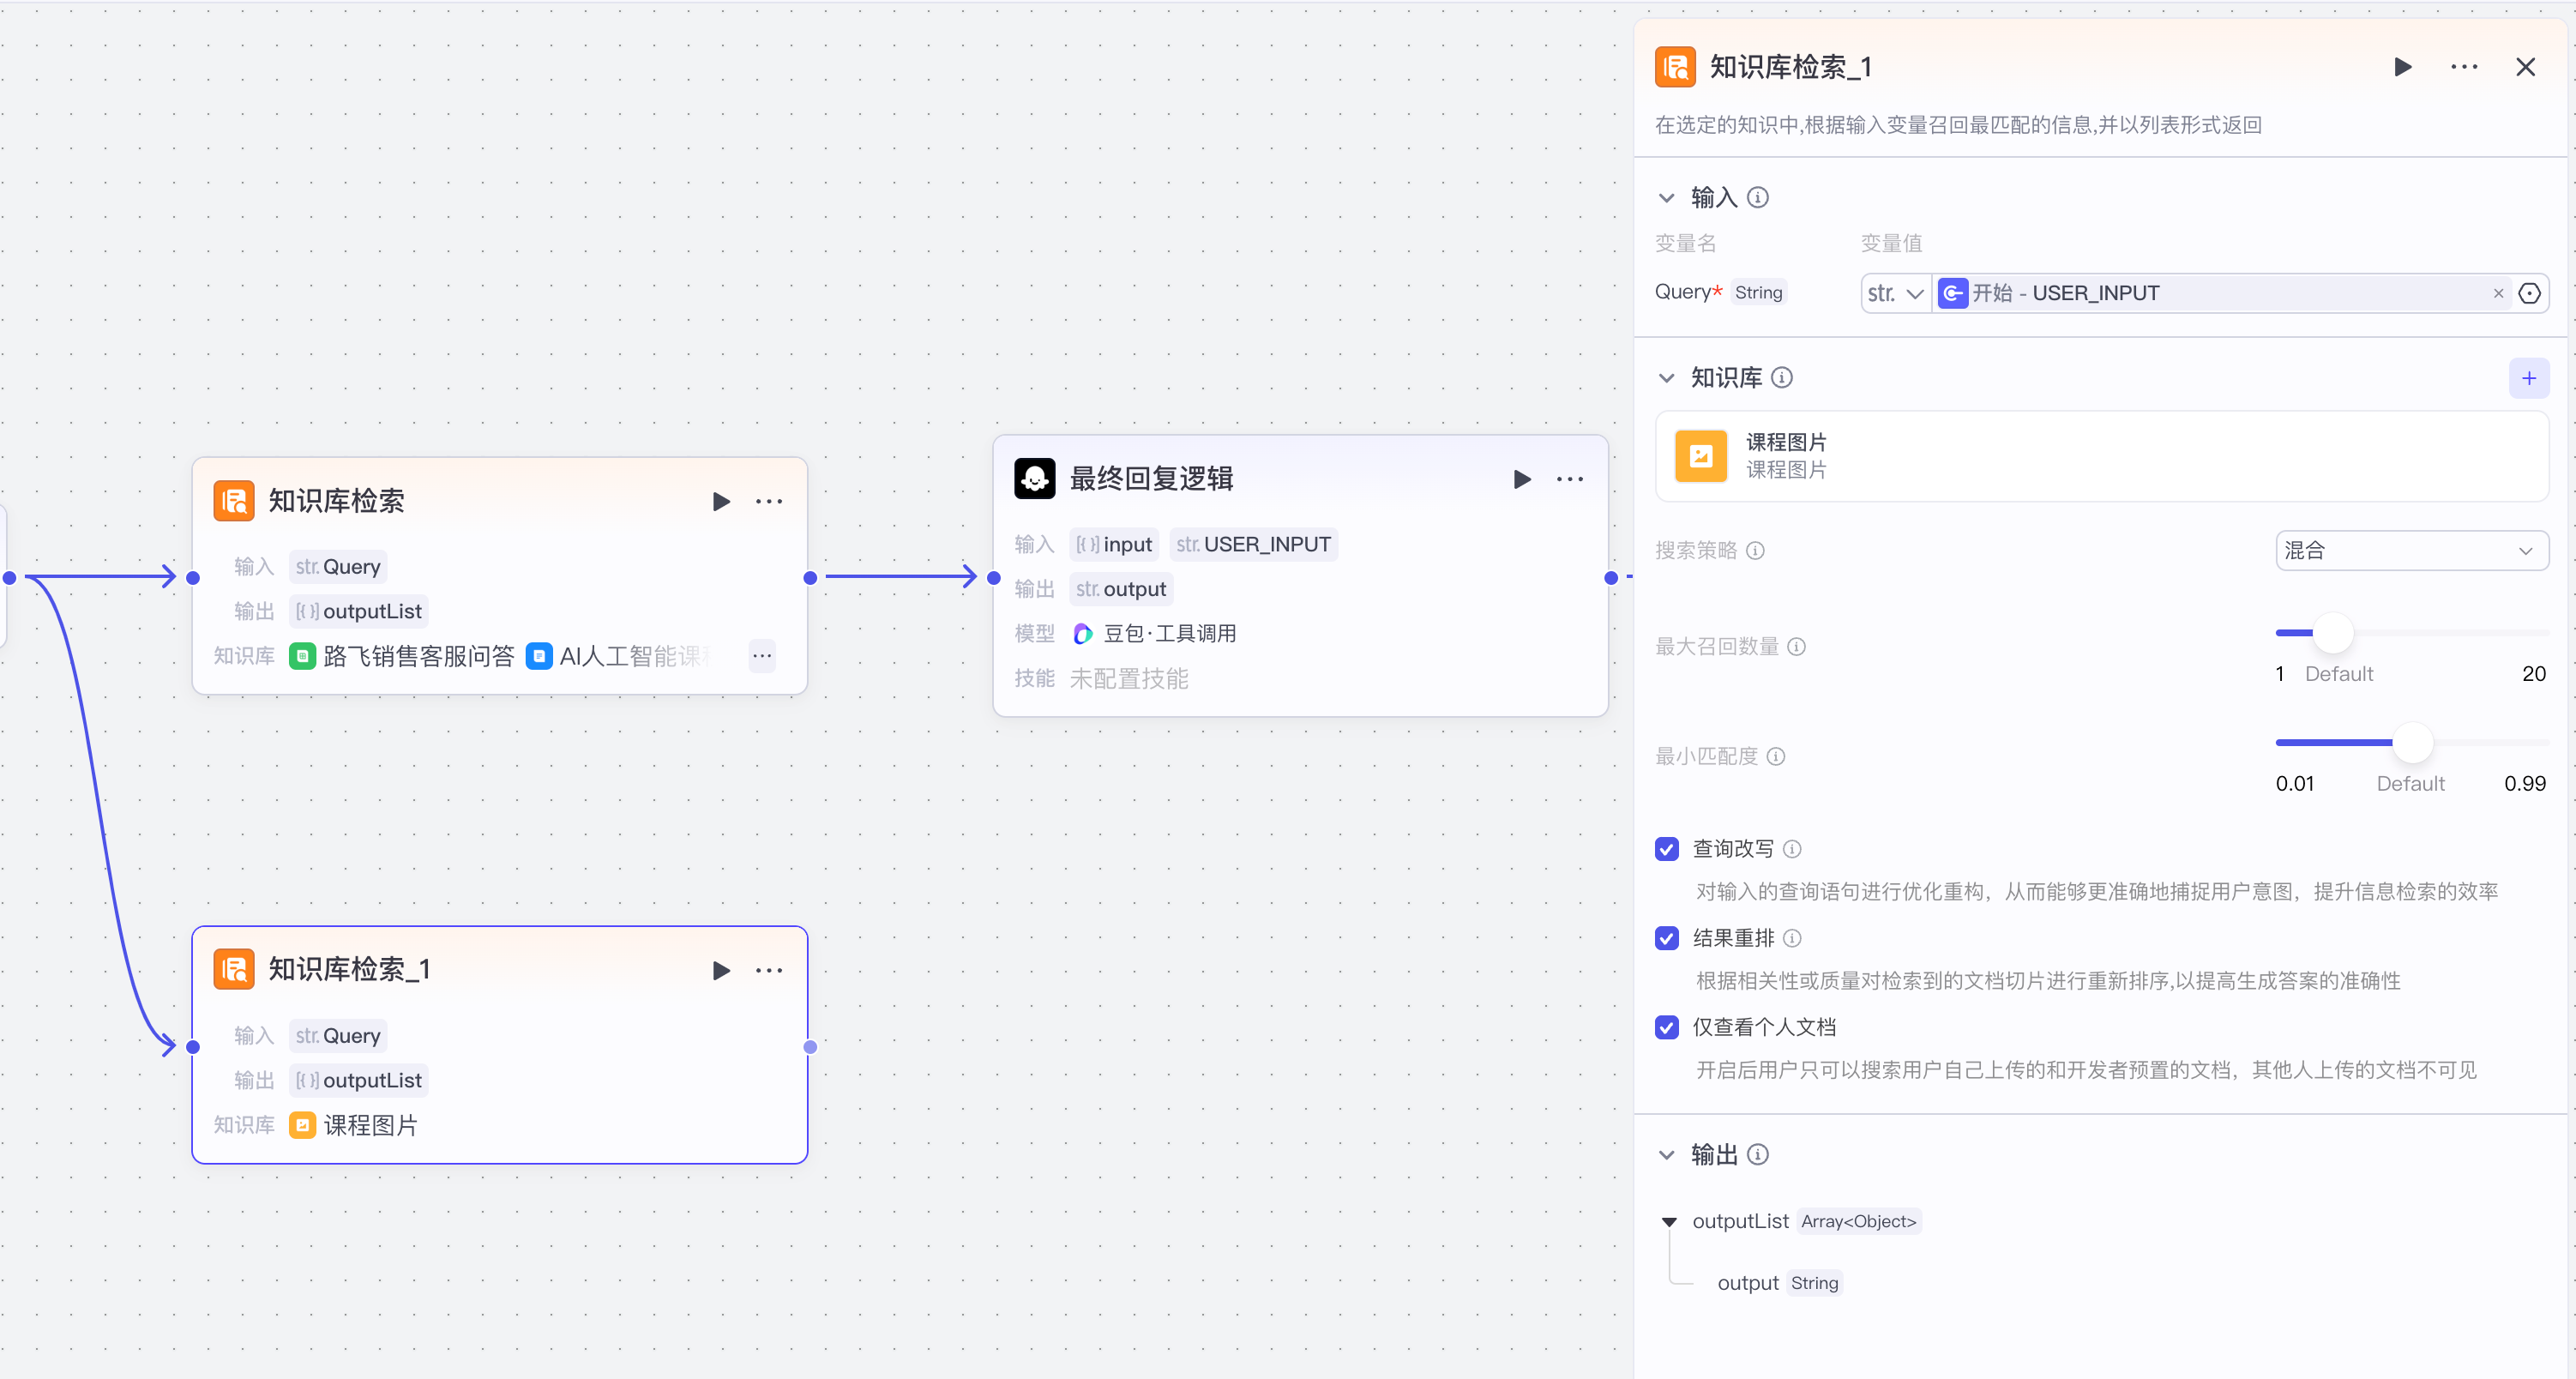
Task: Click info icon next to 搜索策略
Action: click(x=1755, y=551)
